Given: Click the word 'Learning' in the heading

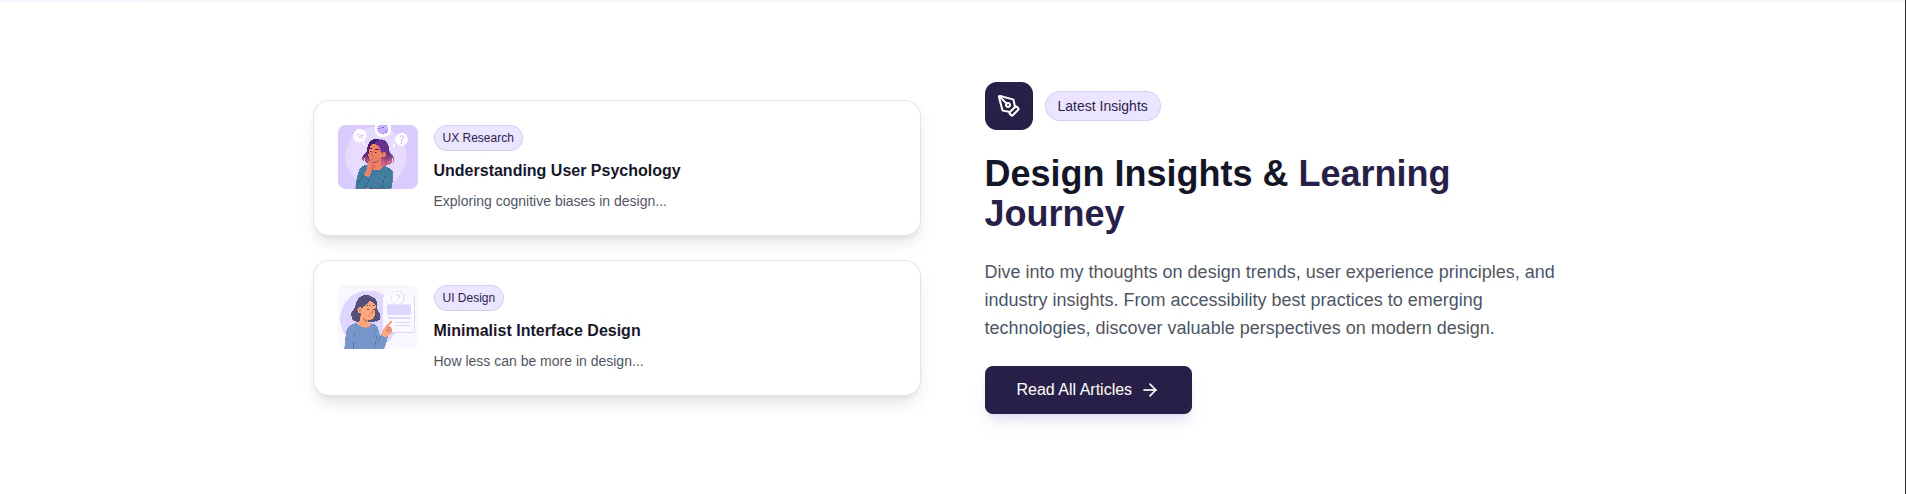Looking at the screenshot, I should click(x=1374, y=174).
